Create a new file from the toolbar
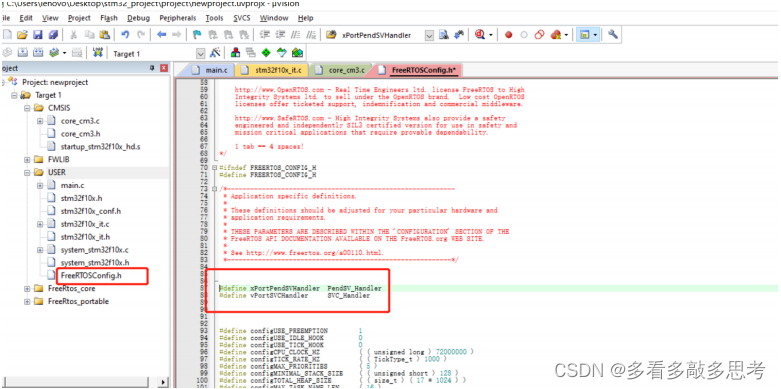 (x=6, y=35)
